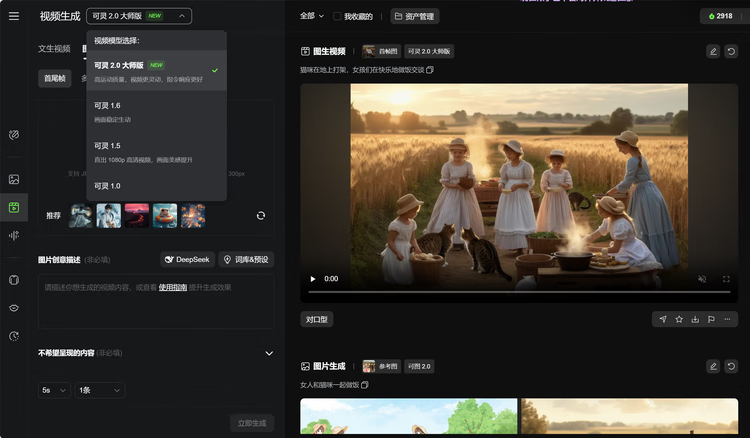Click the 可图 2.0 model tag
The width and height of the screenshot is (750, 438).
point(419,366)
